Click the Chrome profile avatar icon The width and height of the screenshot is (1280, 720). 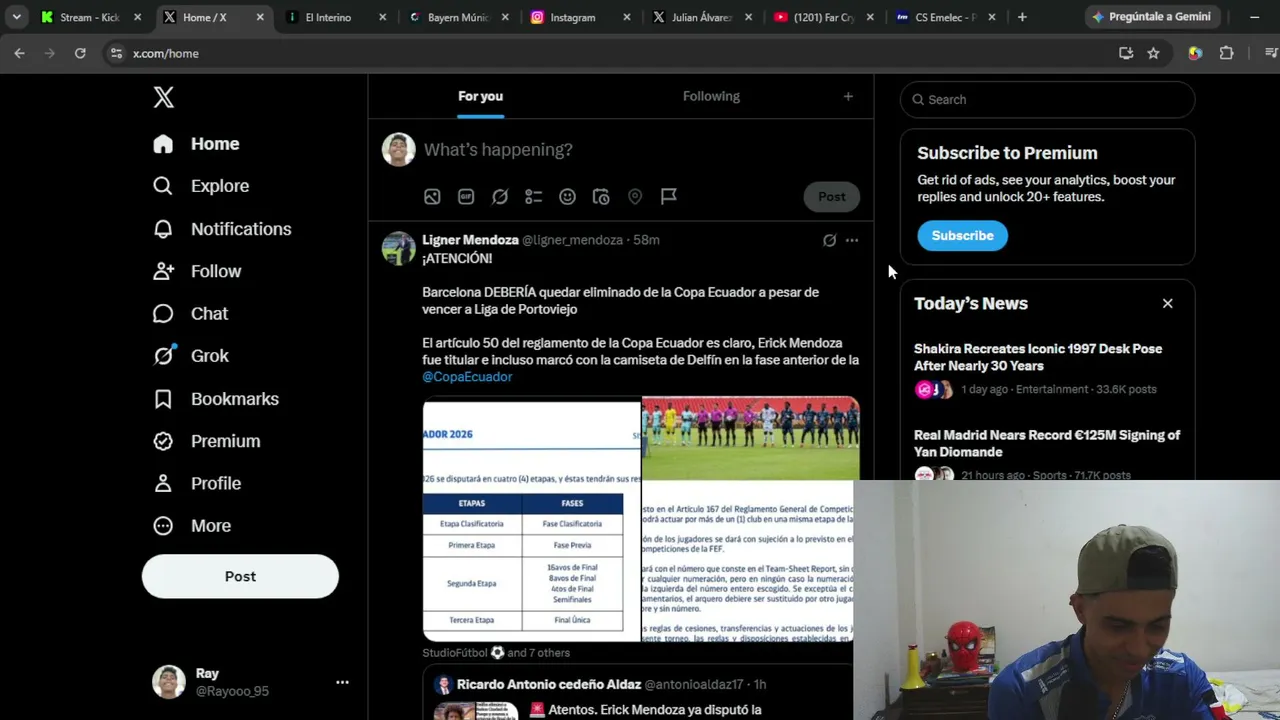pos(1195,53)
